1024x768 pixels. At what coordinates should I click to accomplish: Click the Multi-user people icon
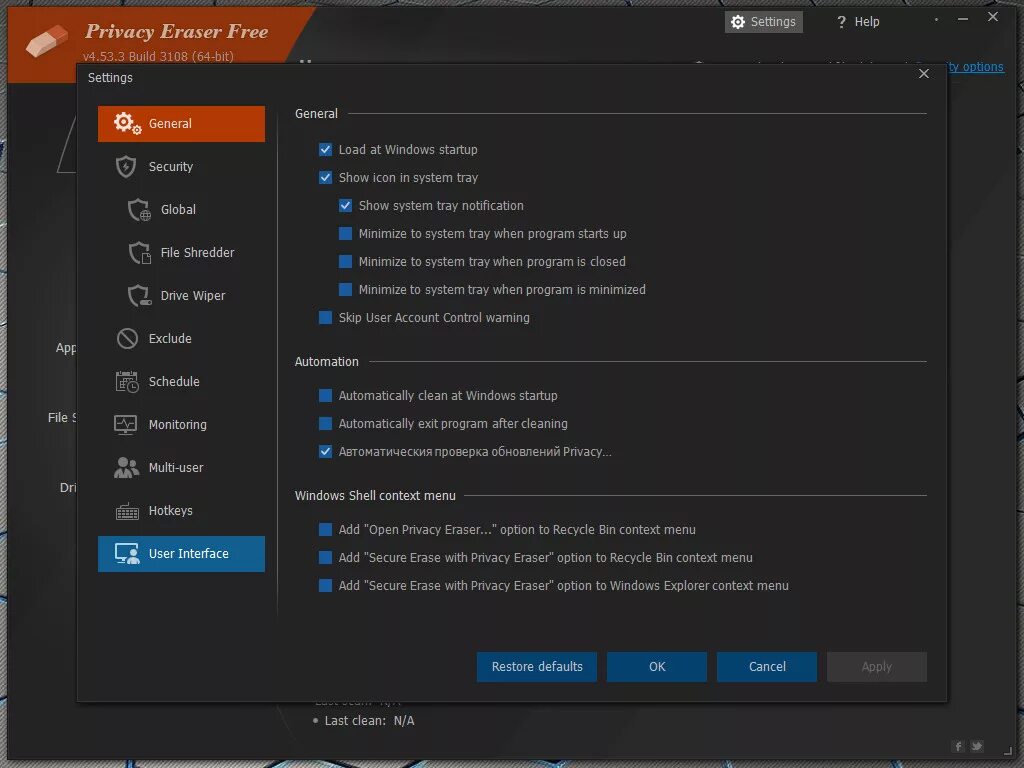tap(126, 468)
